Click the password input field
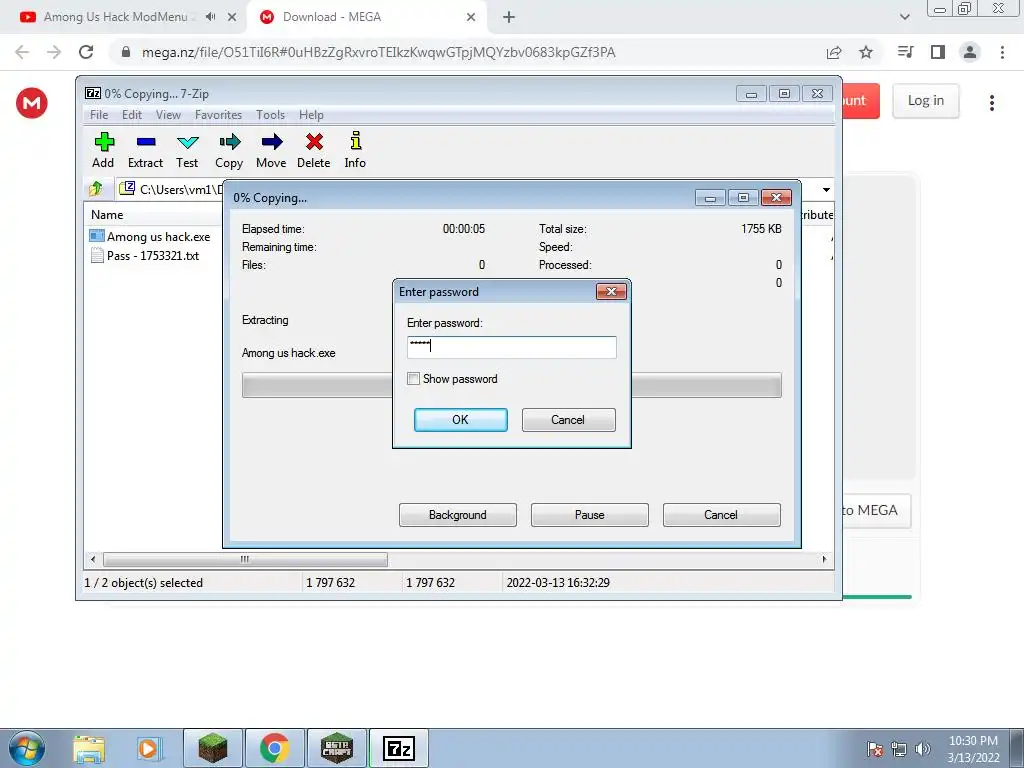 pyautogui.click(x=511, y=347)
